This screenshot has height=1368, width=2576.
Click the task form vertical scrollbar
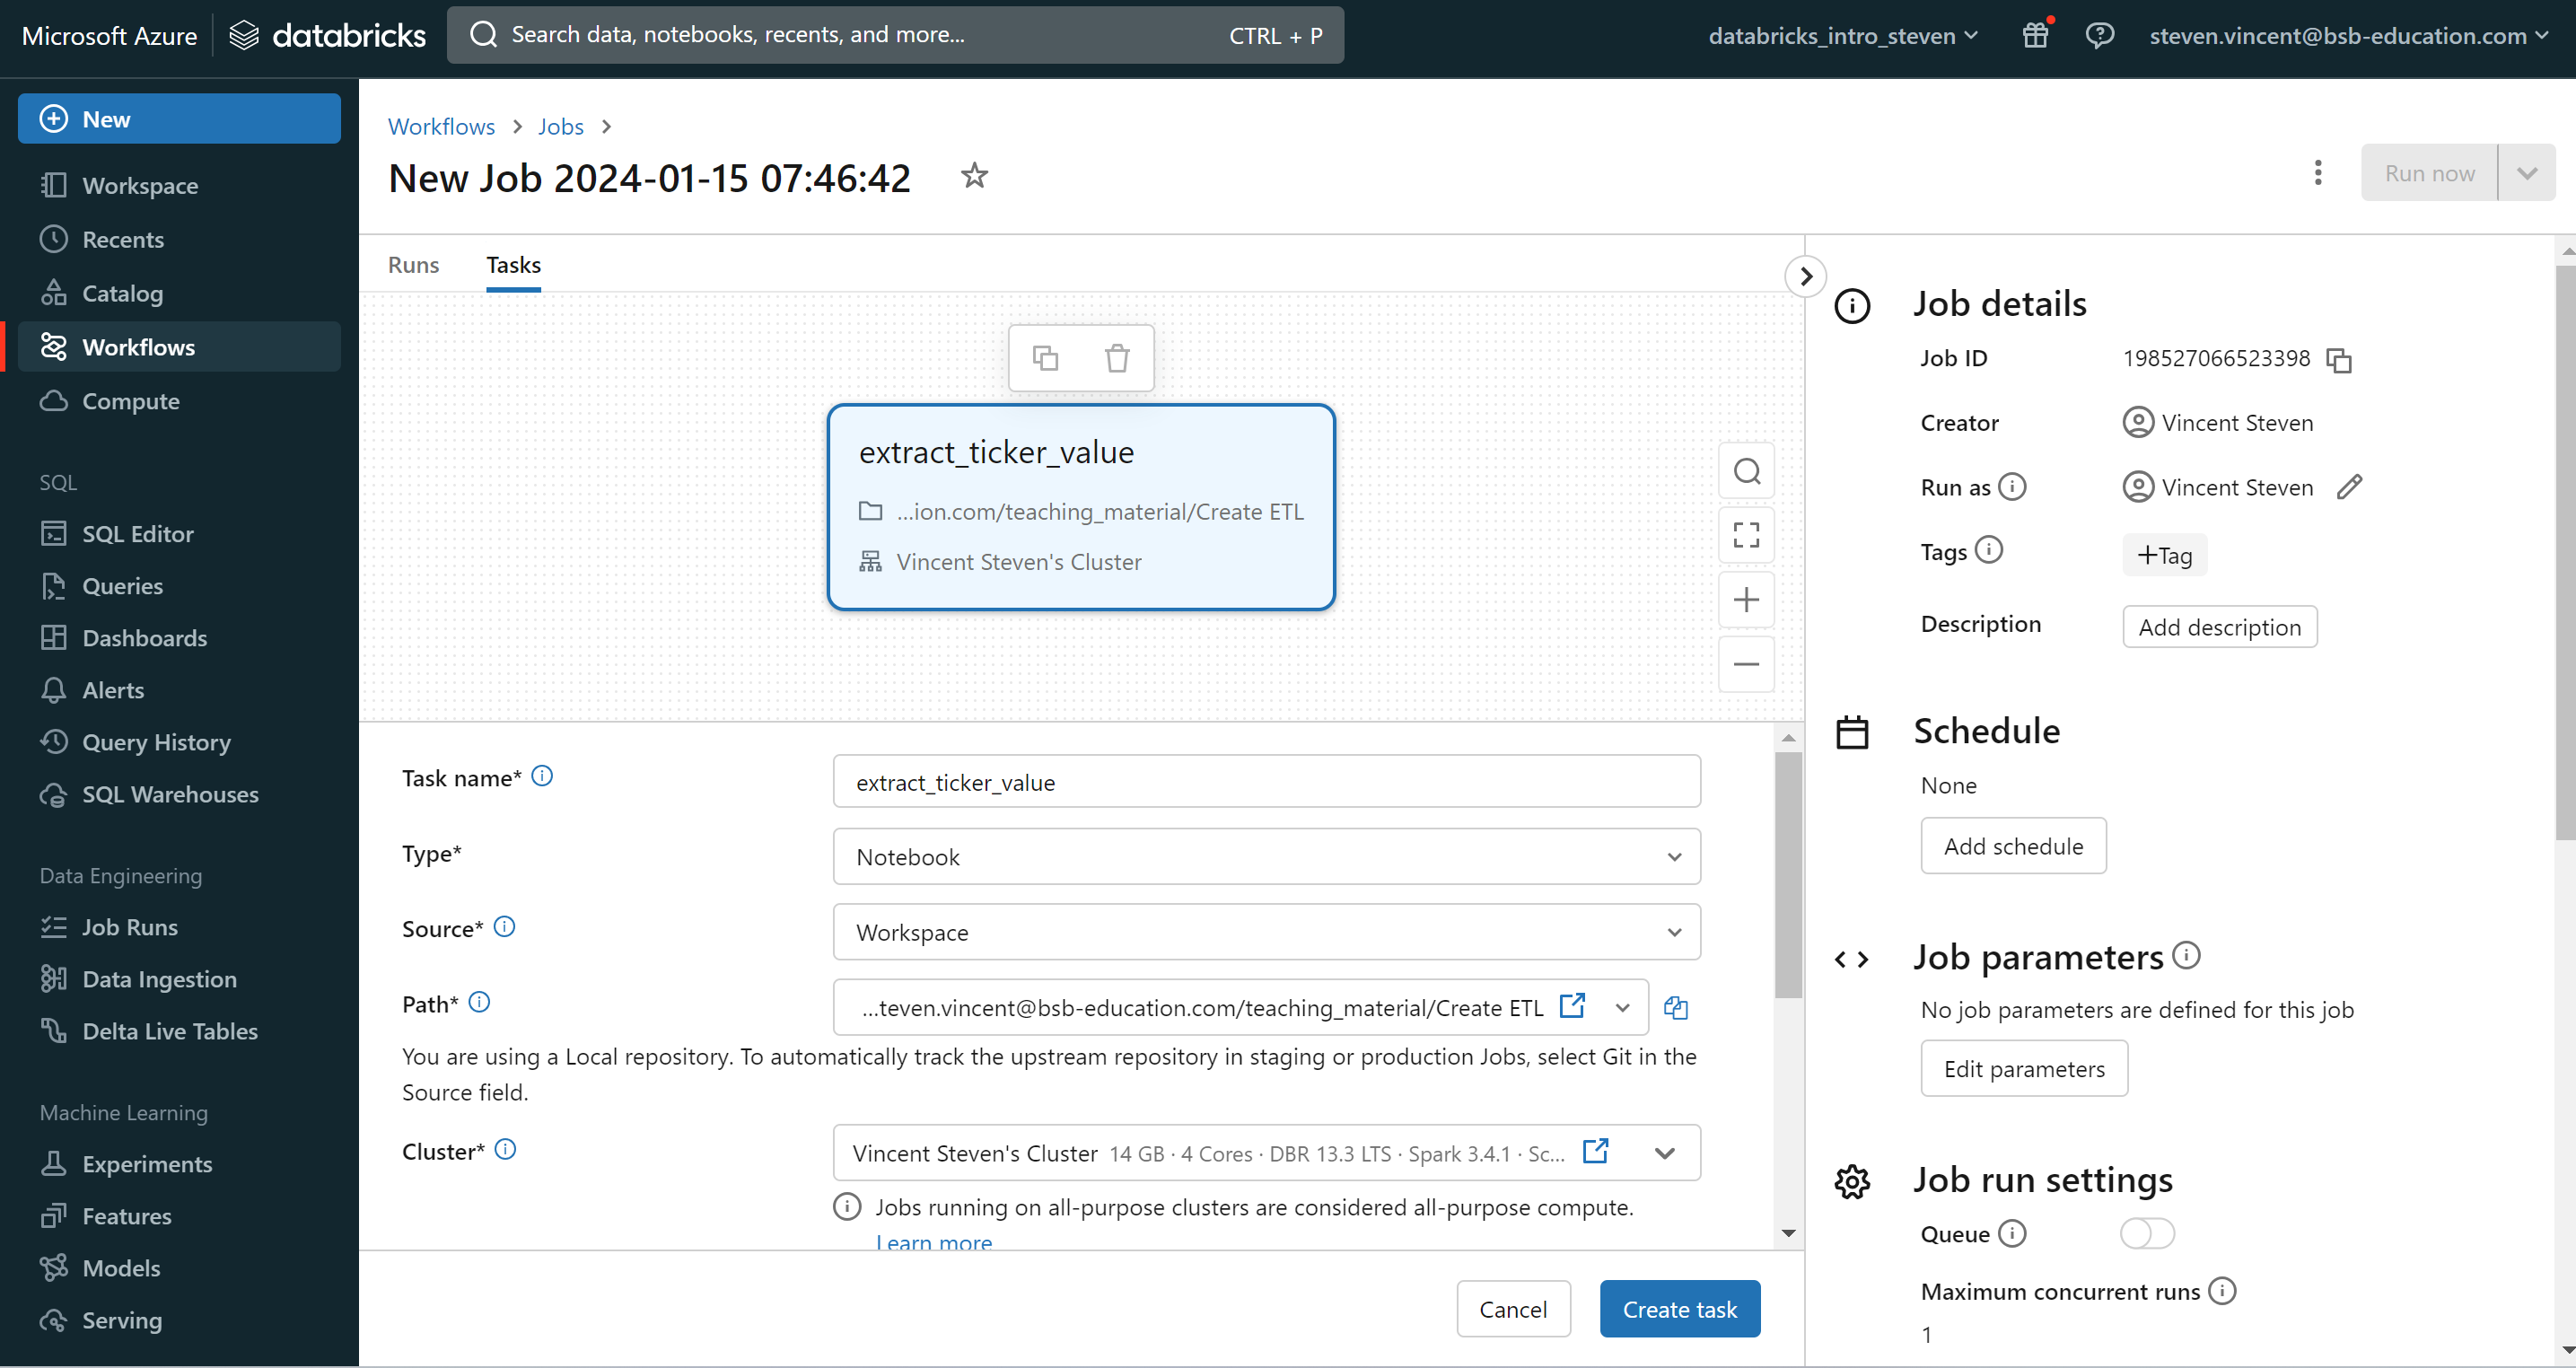point(1788,875)
